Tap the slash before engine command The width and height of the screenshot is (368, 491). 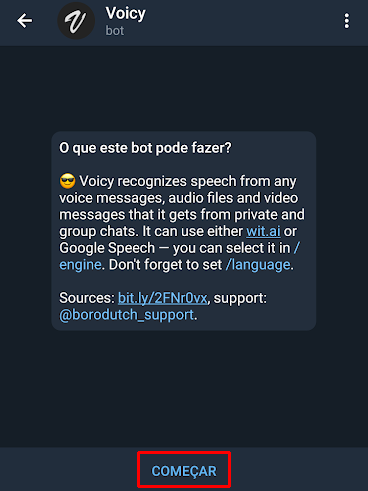297,248
